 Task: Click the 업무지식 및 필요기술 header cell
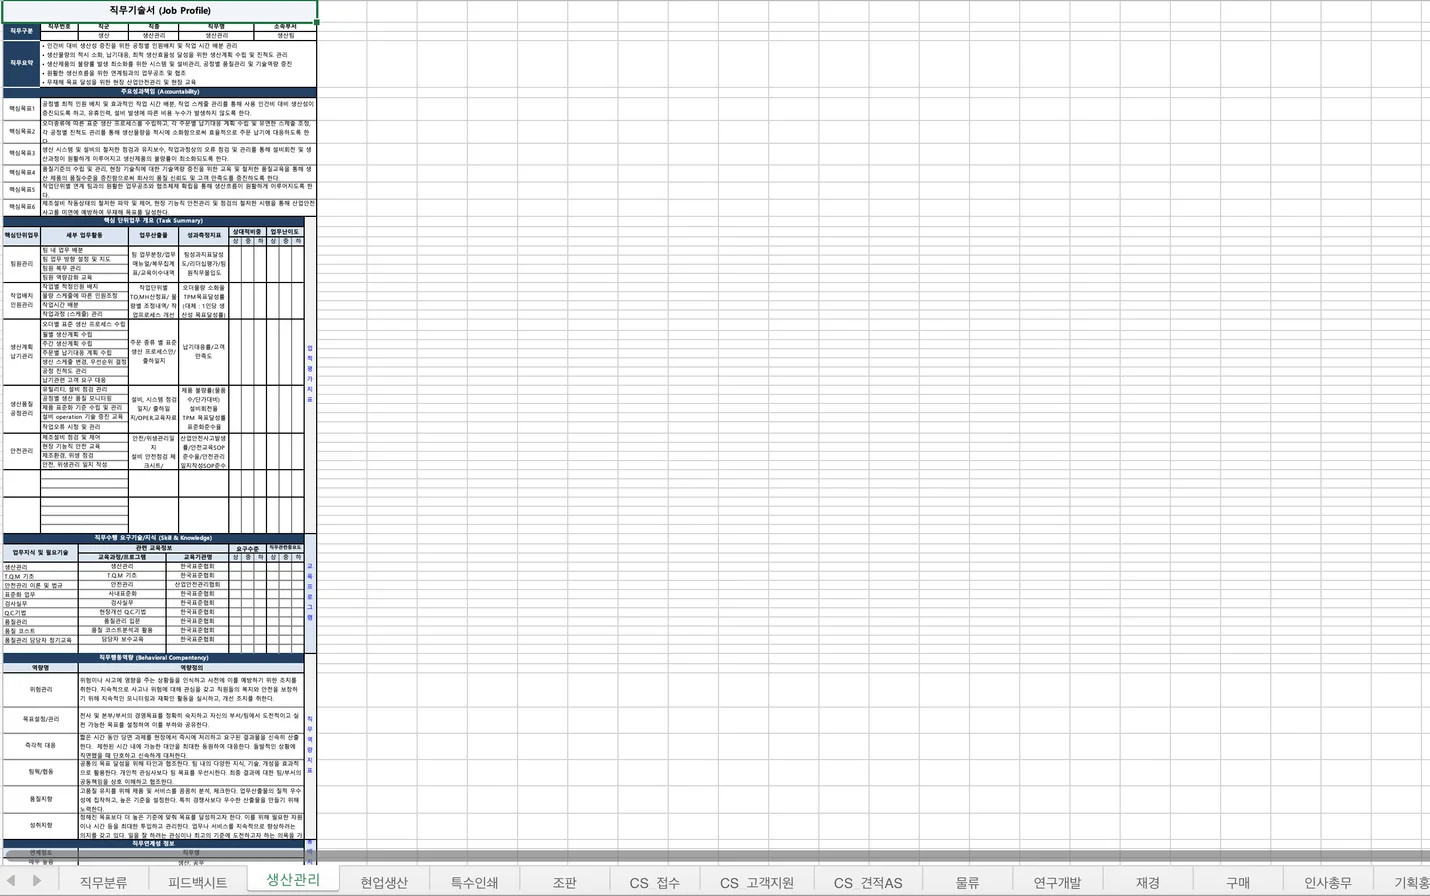40,552
